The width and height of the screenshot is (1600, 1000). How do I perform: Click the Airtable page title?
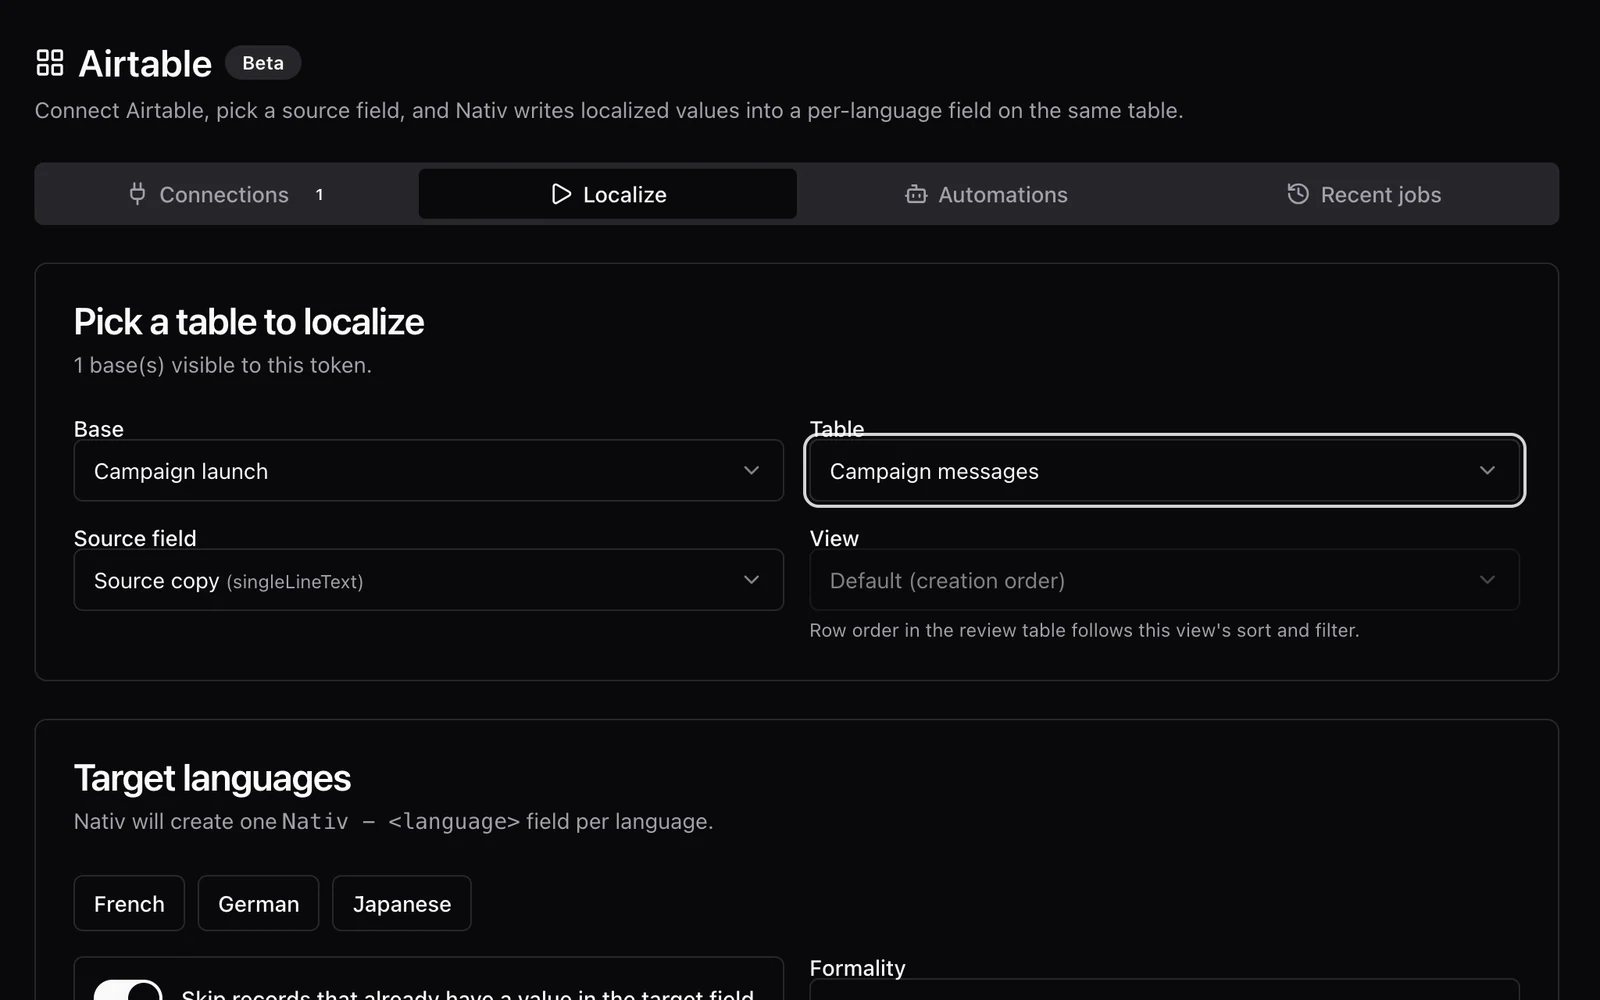pos(145,64)
